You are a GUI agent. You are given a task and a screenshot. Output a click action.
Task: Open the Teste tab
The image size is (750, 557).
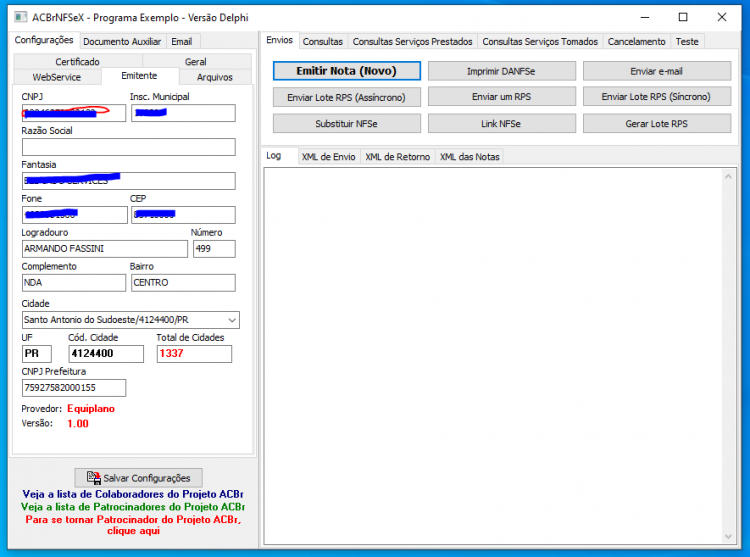tap(687, 42)
